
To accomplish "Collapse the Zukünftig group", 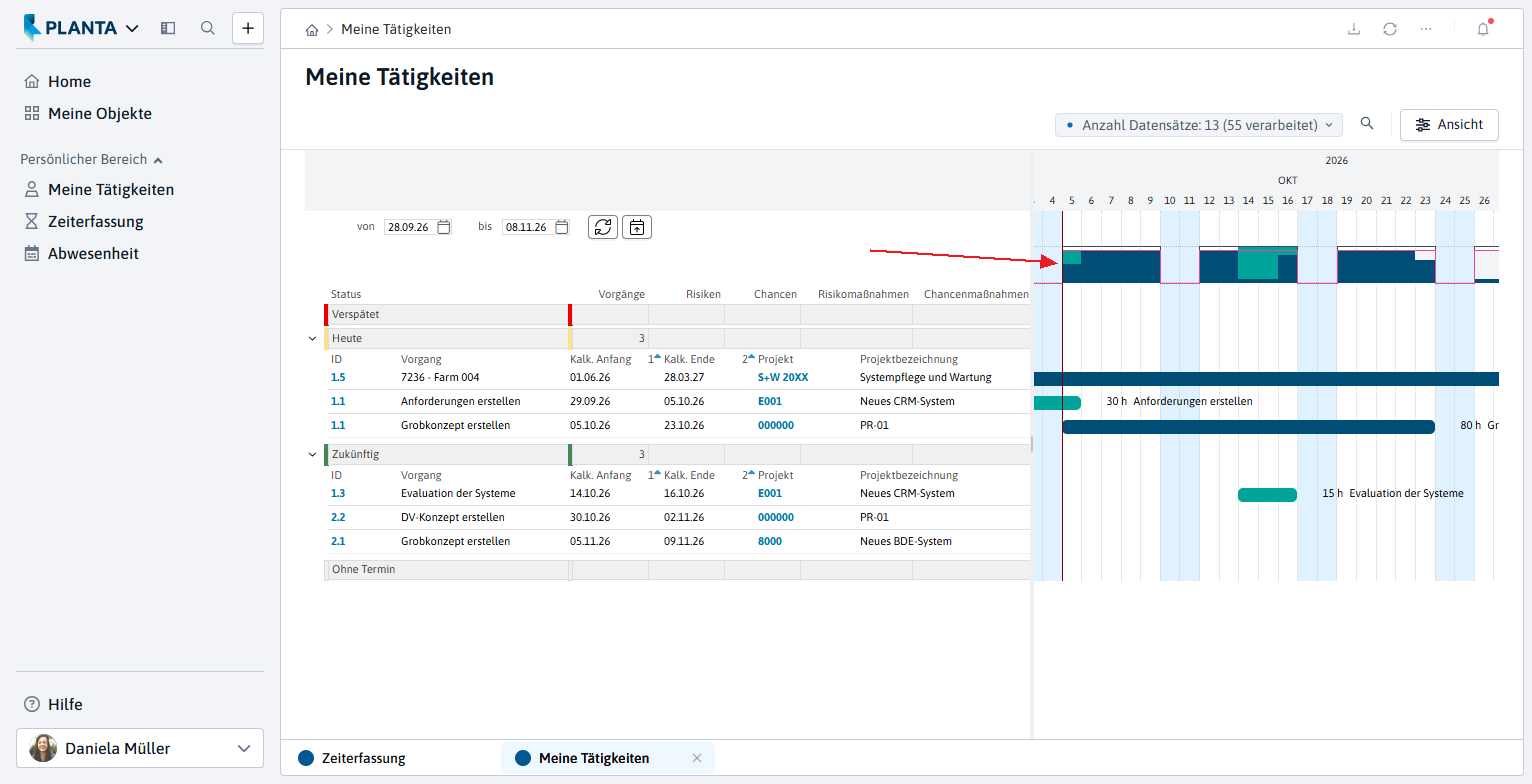I will (x=313, y=455).
